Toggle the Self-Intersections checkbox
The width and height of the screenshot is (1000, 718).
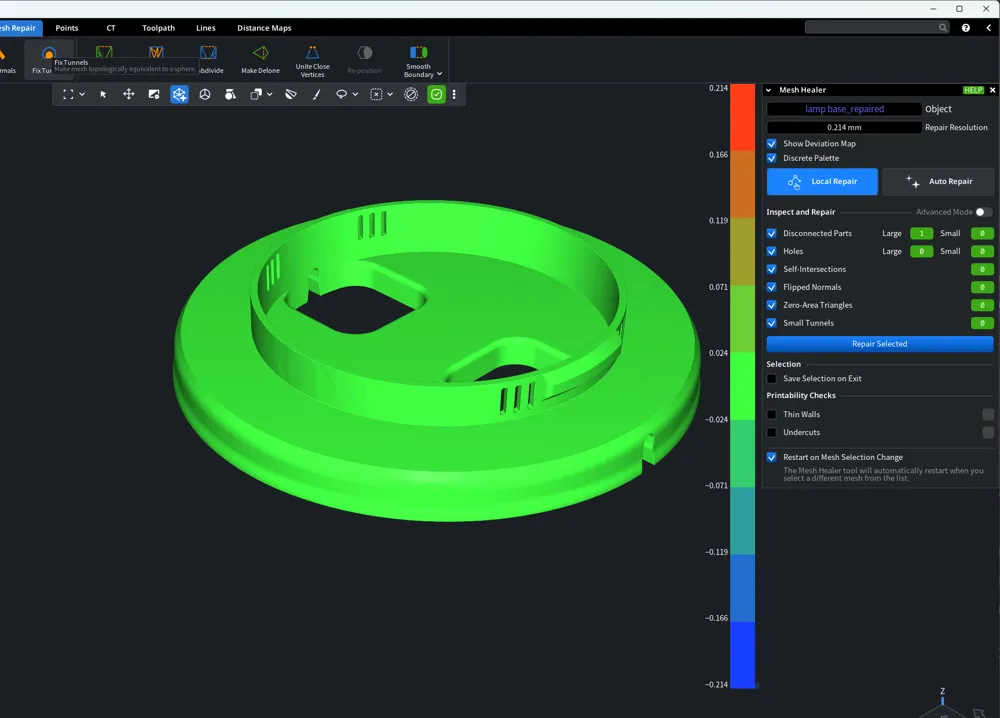coord(772,269)
